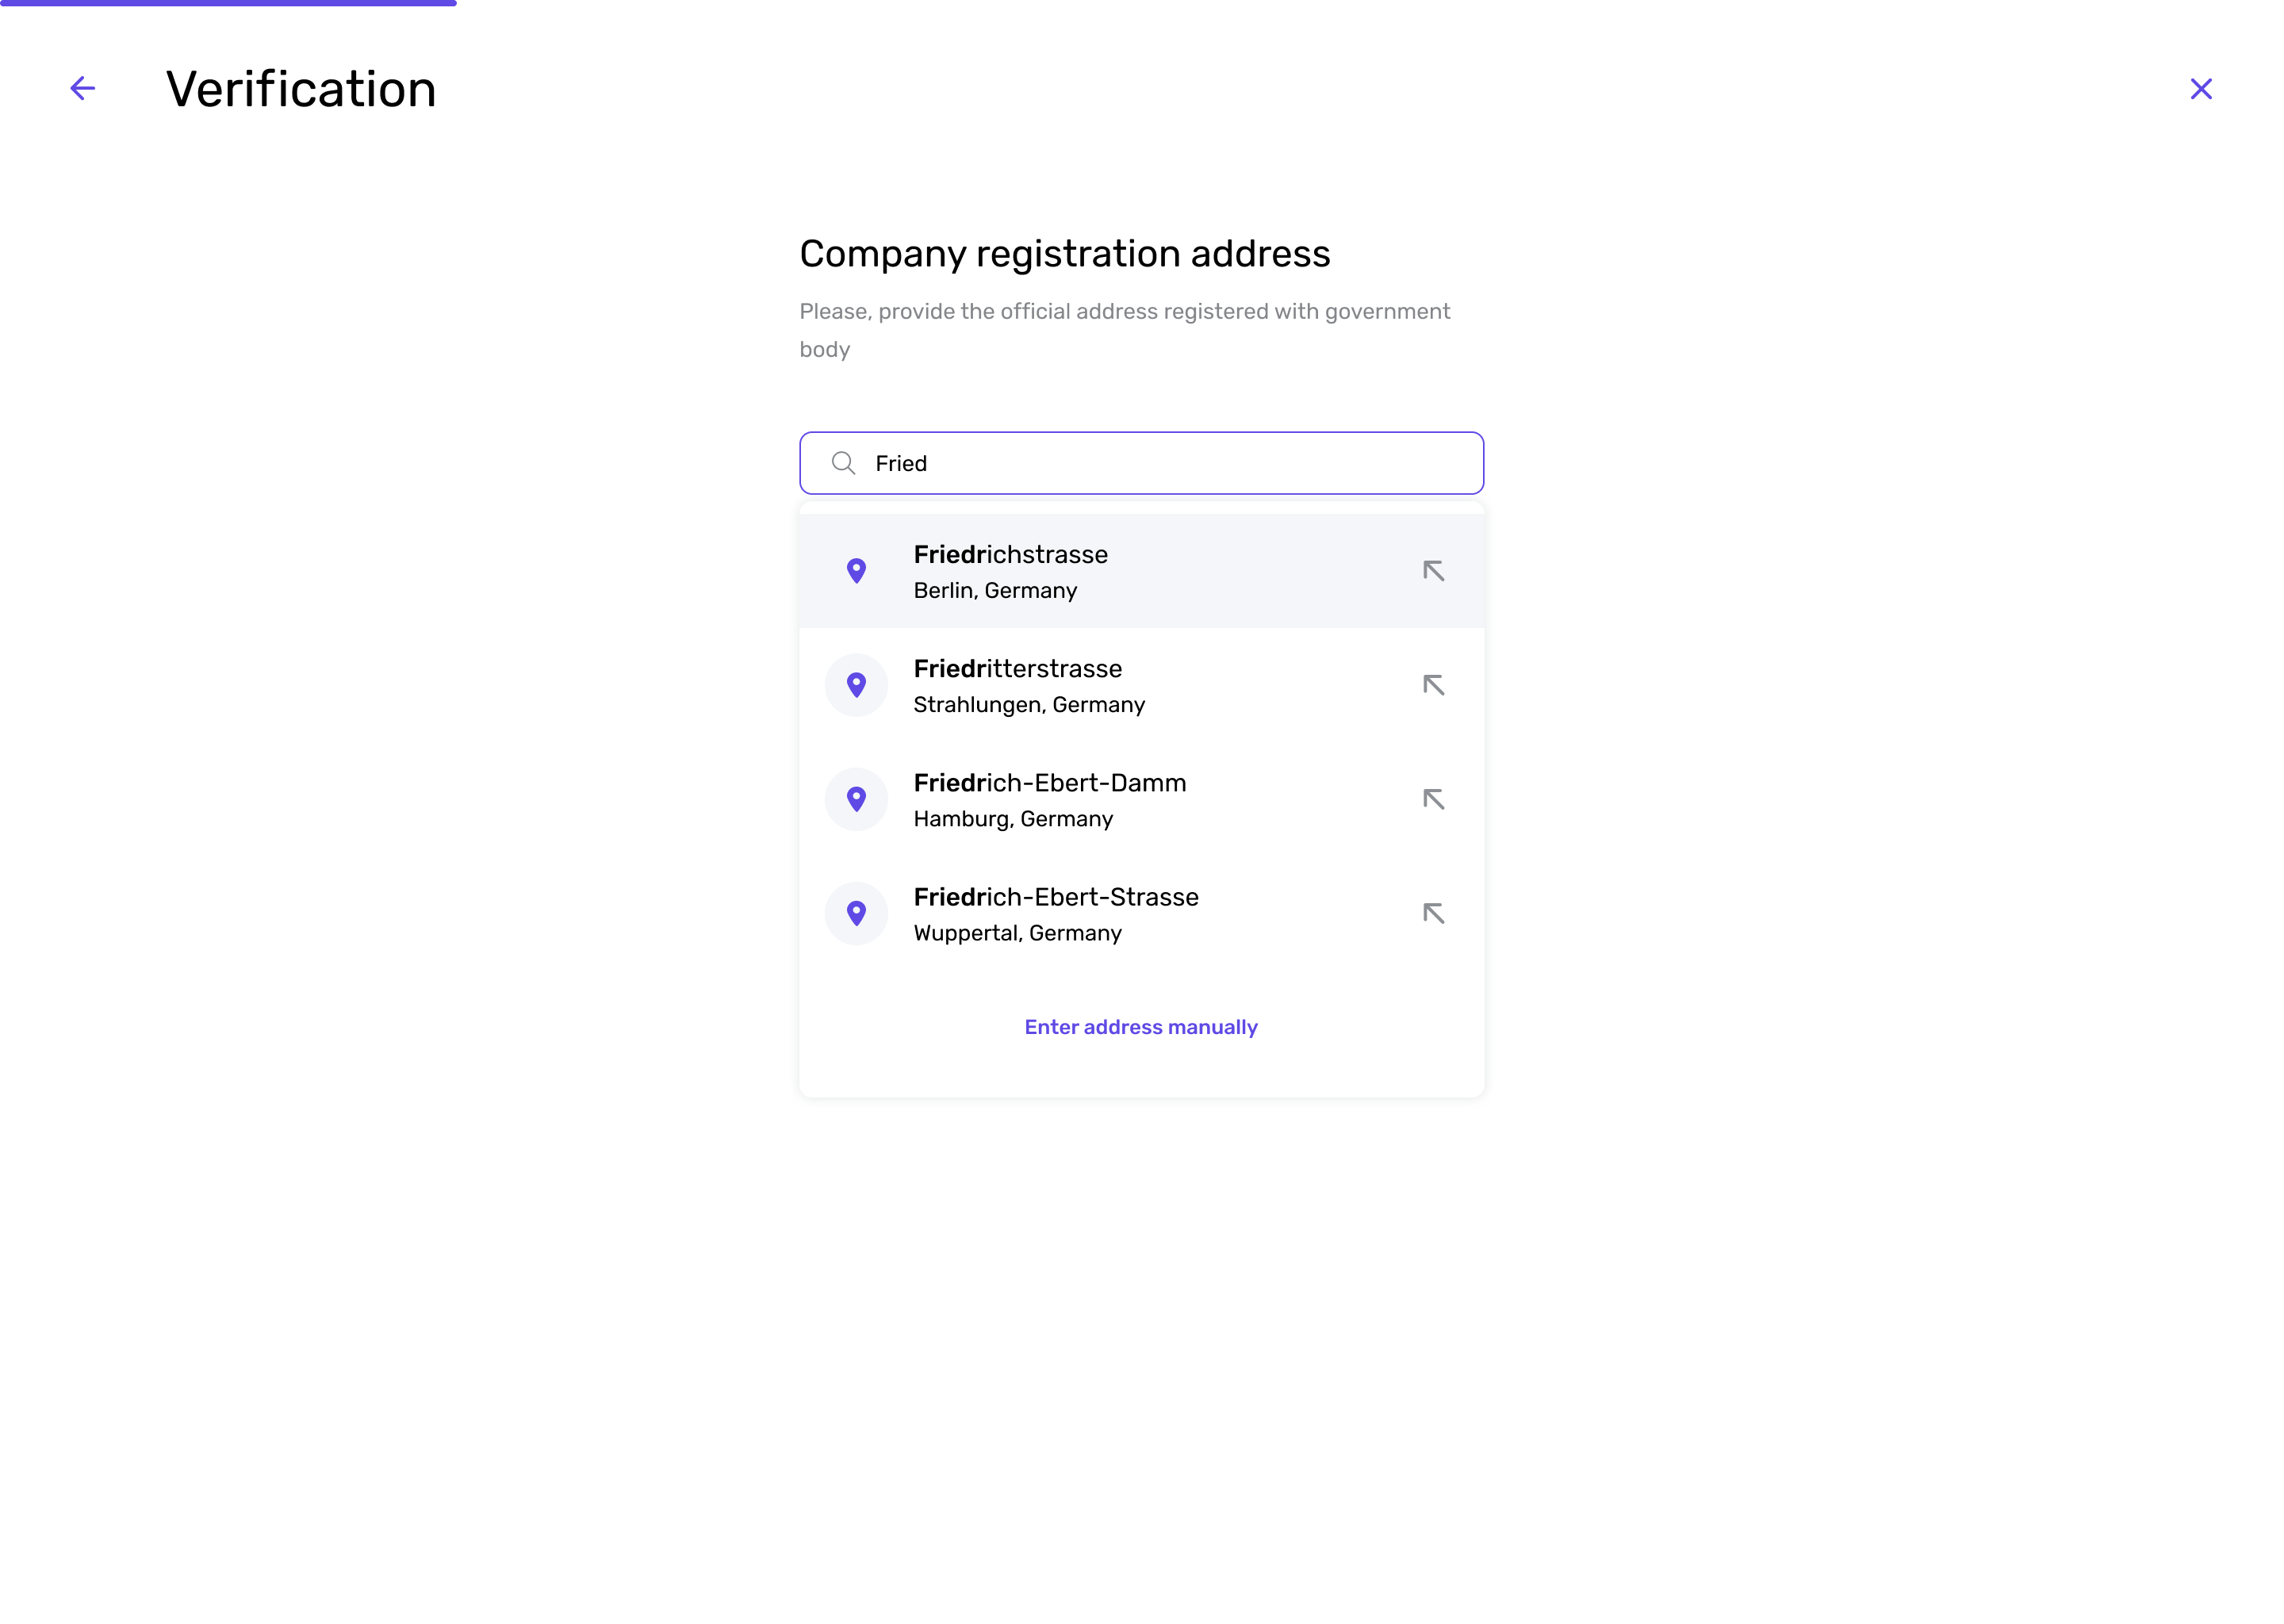Focus the address search field containing "Fried"
This screenshot has width=2284, height=1624.
tap(1141, 463)
